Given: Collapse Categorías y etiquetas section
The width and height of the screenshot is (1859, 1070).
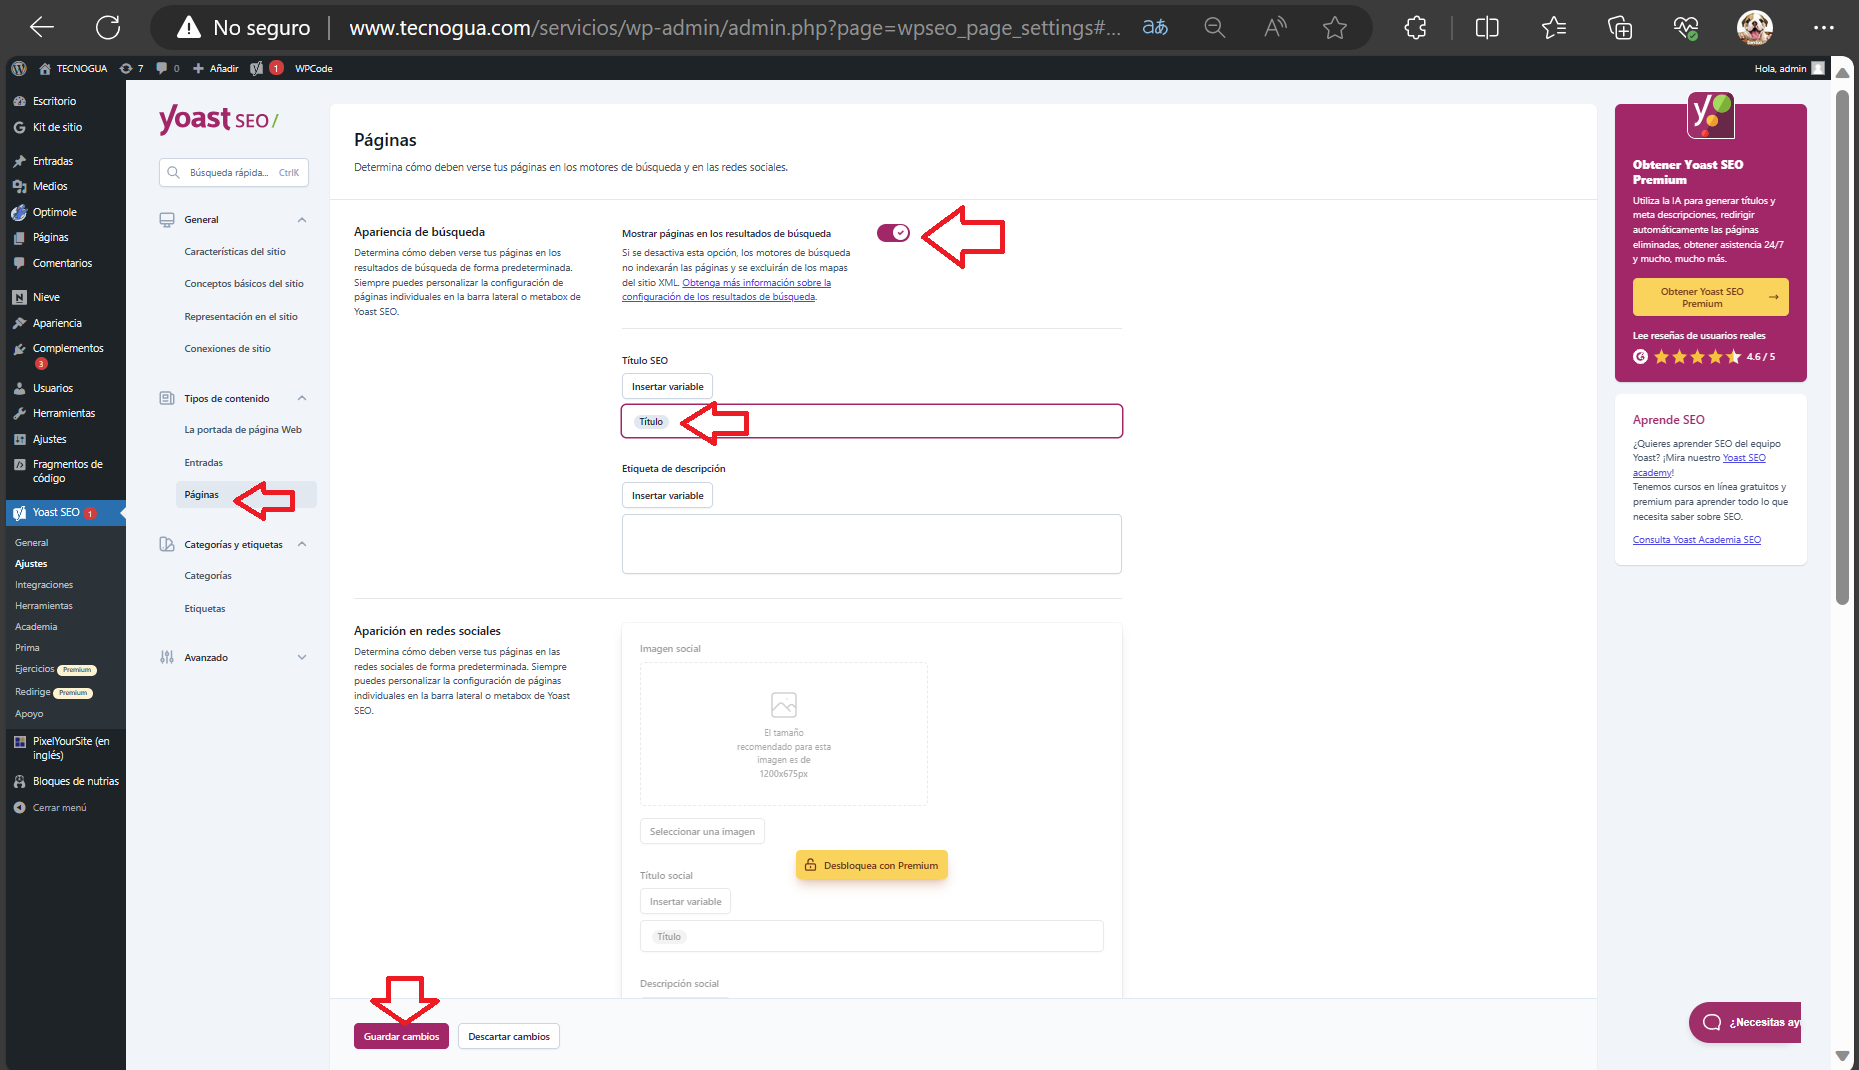Looking at the screenshot, I should (302, 544).
